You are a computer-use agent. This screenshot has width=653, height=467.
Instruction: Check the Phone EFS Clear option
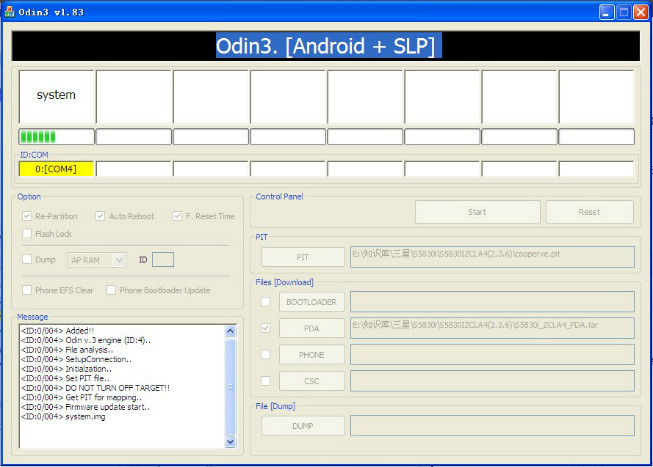tap(27, 290)
